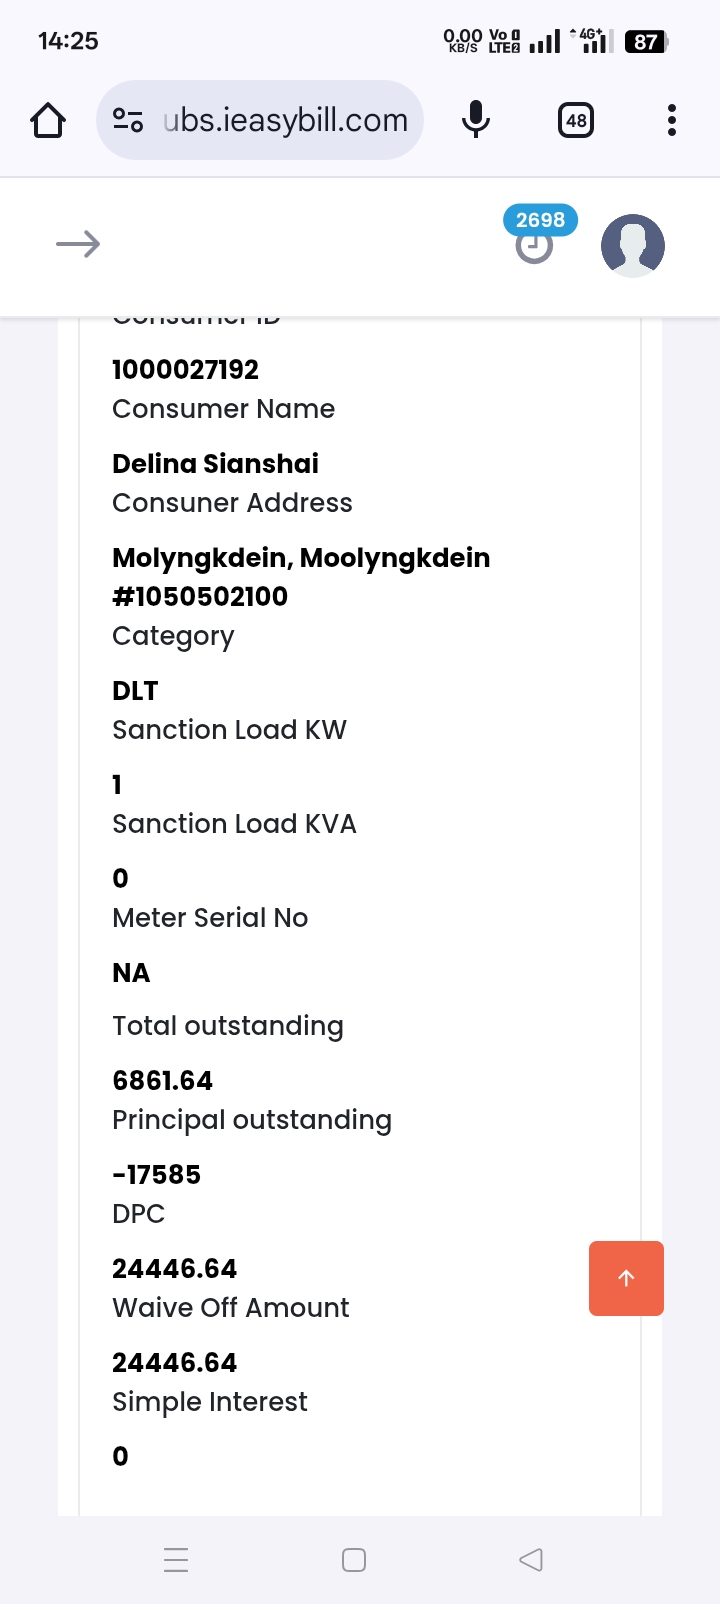The image size is (720, 1604).
Task: Tap the Total outstanding value 6861.64
Action: pyautogui.click(x=163, y=1081)
